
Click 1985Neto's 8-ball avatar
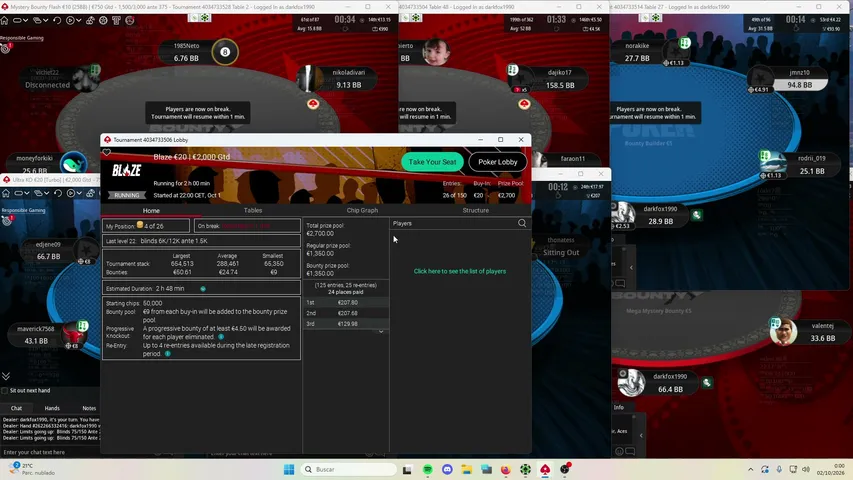point(225,52)
